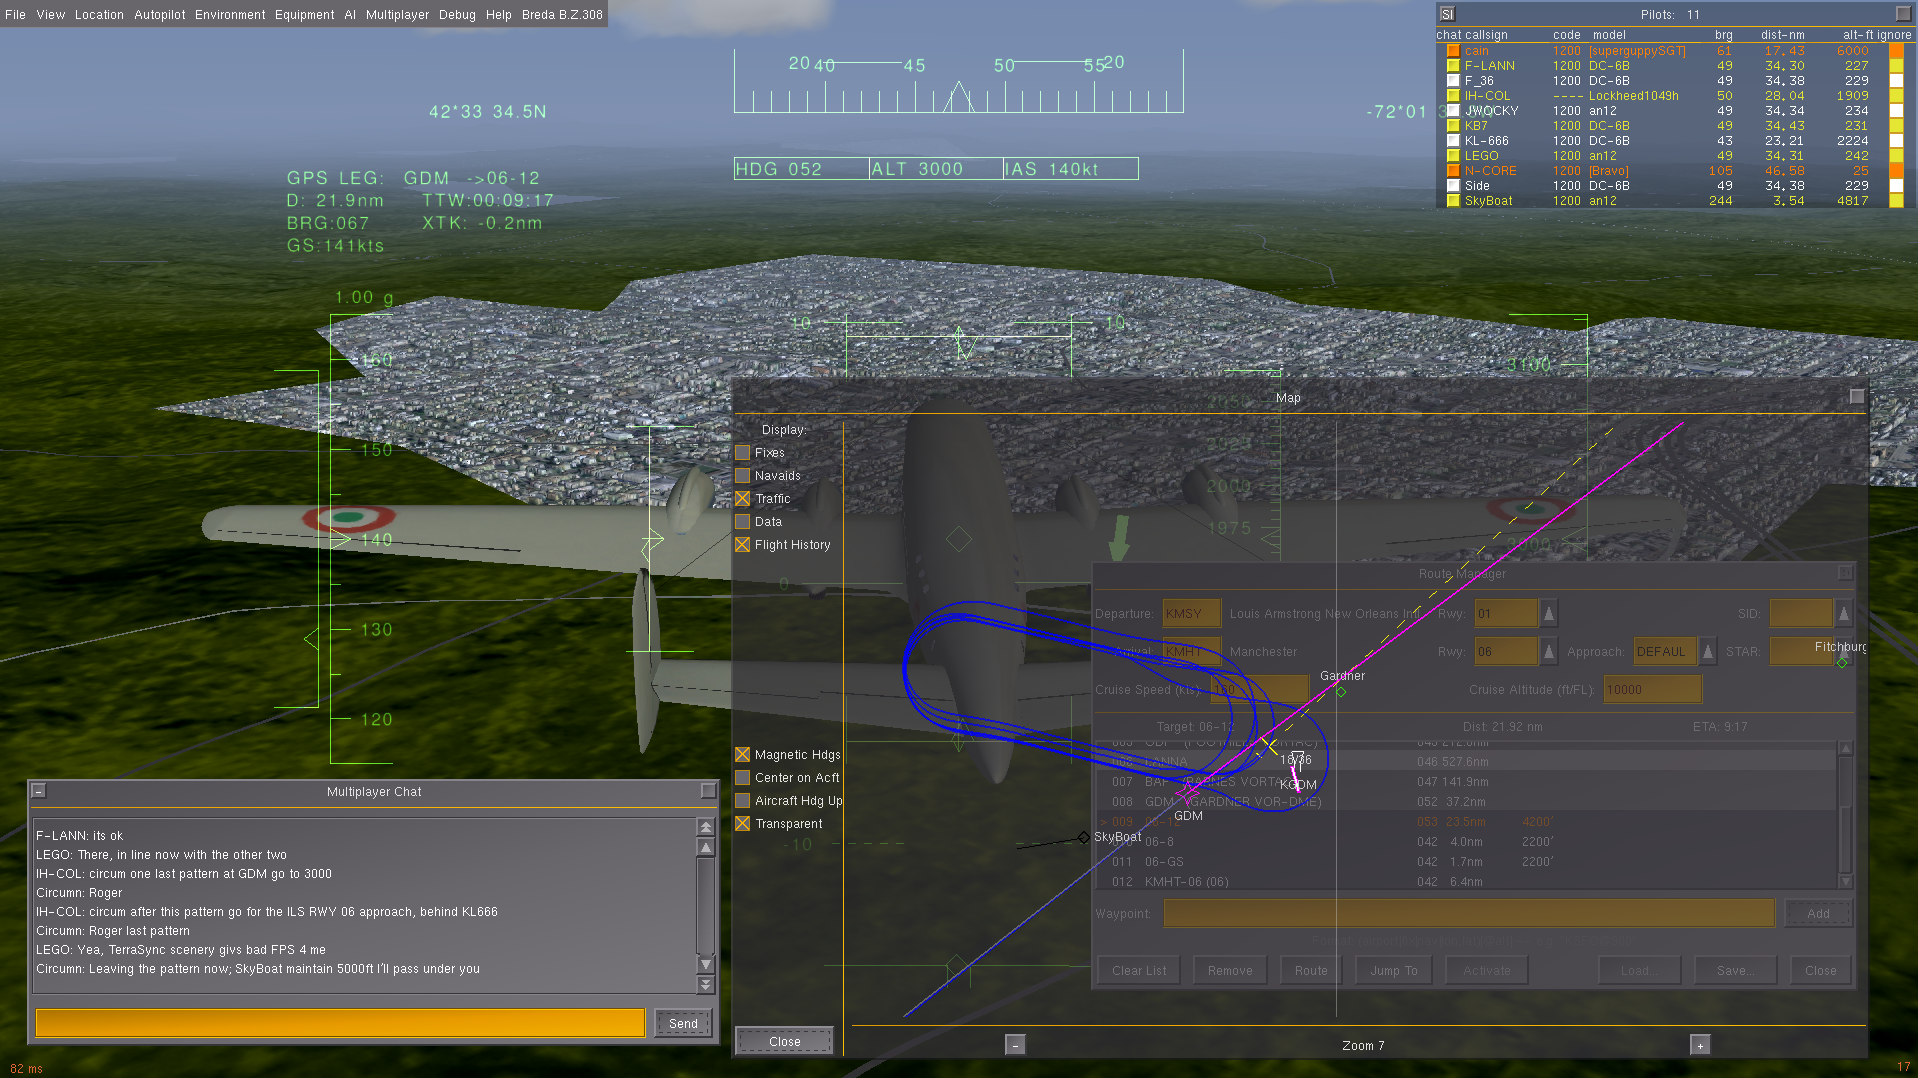Screen dimensions: 1918x1078
Task: Click the Approach DEFAUL combo field
Action: coord(1666,651)
